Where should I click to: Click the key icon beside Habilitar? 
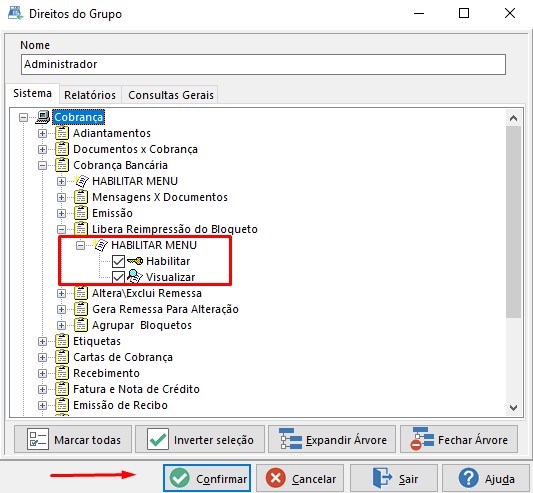coord(135,261)
